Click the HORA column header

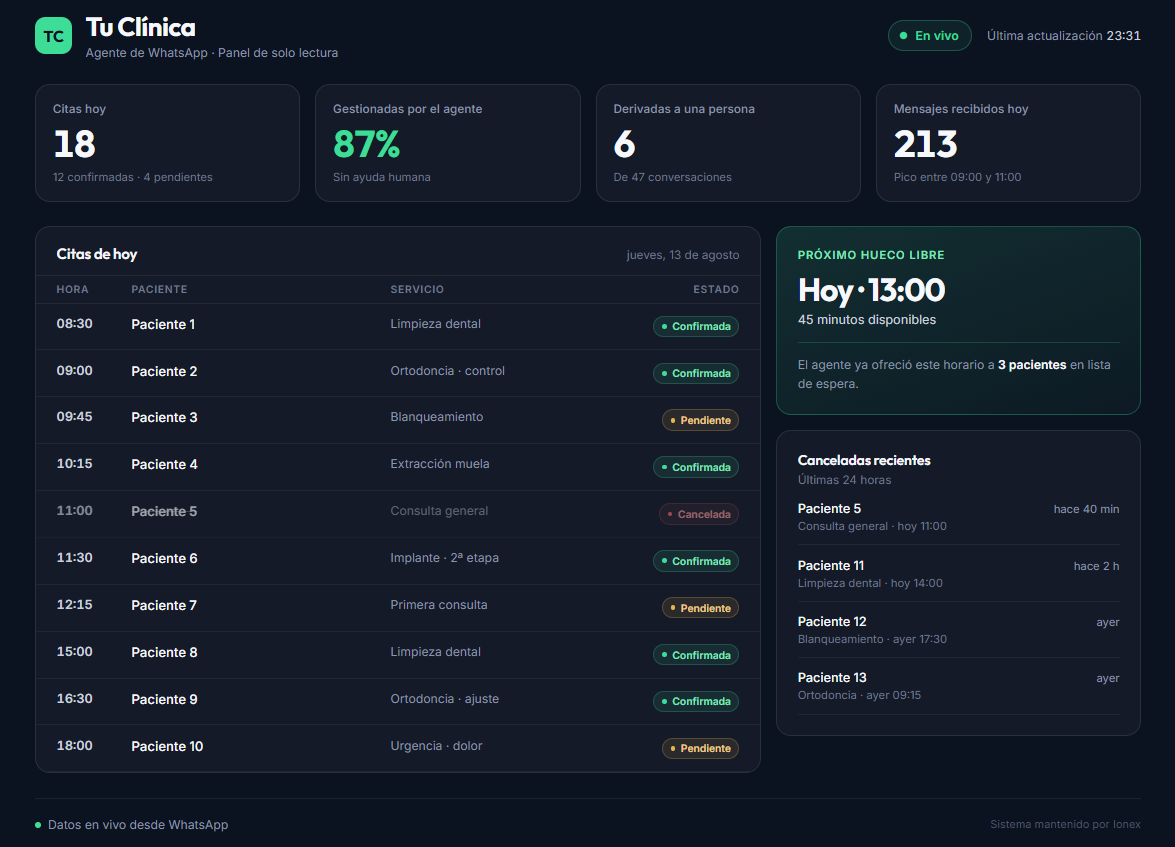73,289
